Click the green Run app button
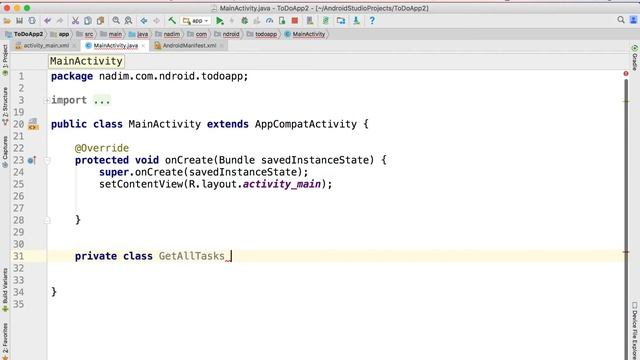Screen dimensions: 640x360 pyautogui.click(x=220, y=21)
